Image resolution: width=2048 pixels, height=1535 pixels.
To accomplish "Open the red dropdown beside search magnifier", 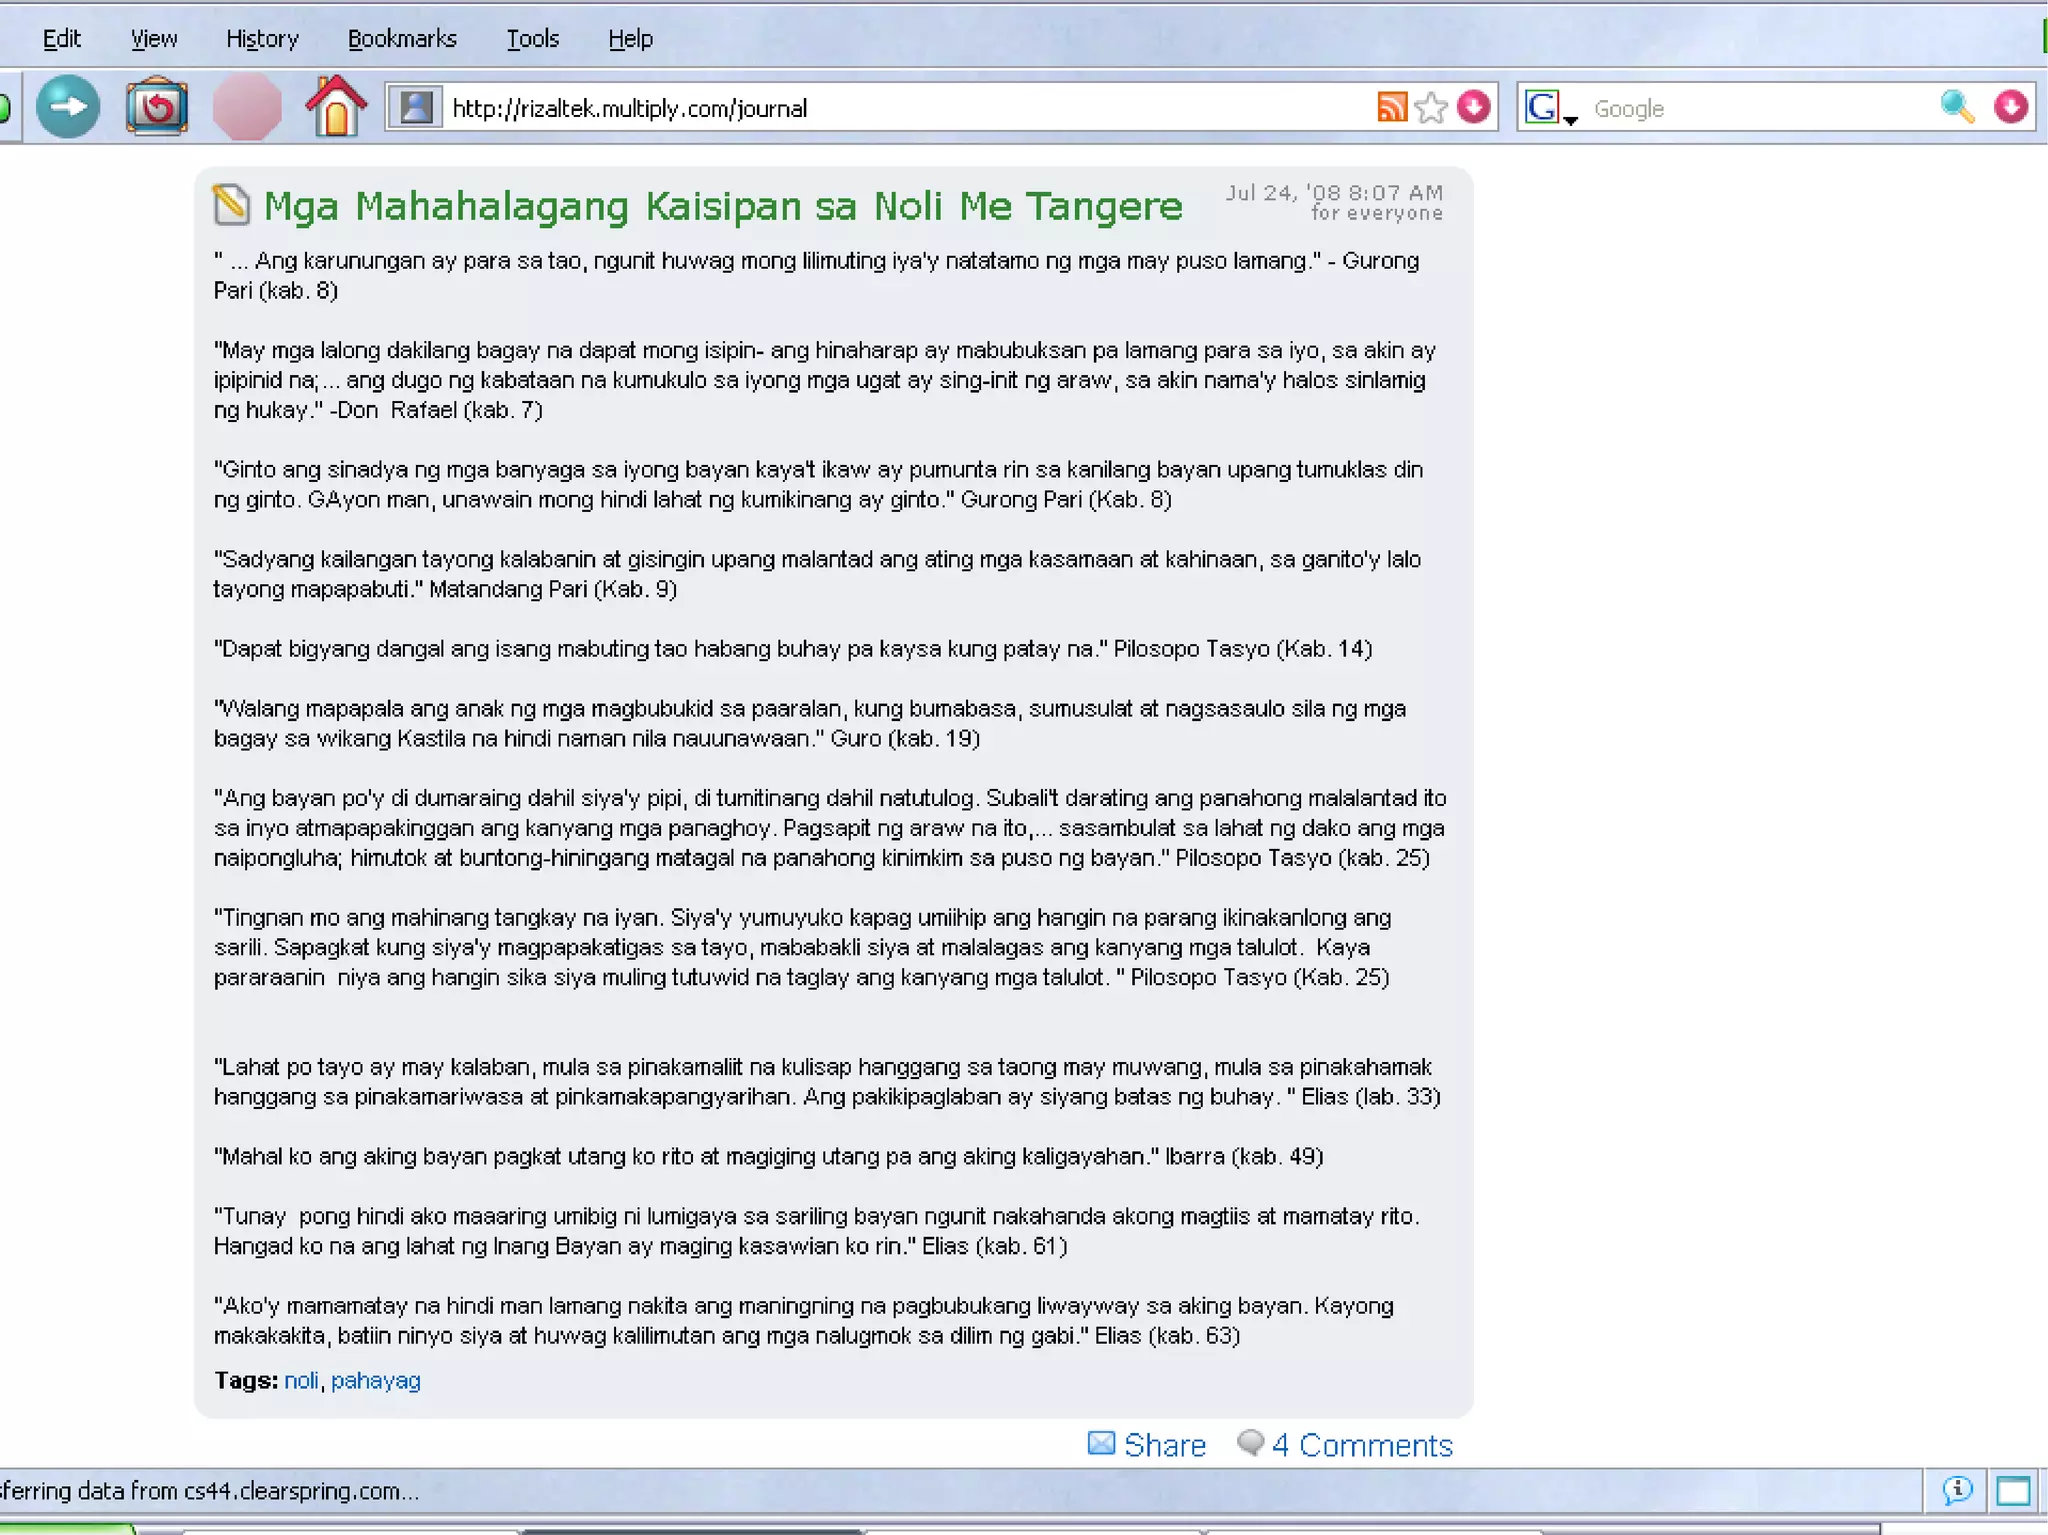I will 2010,107.
